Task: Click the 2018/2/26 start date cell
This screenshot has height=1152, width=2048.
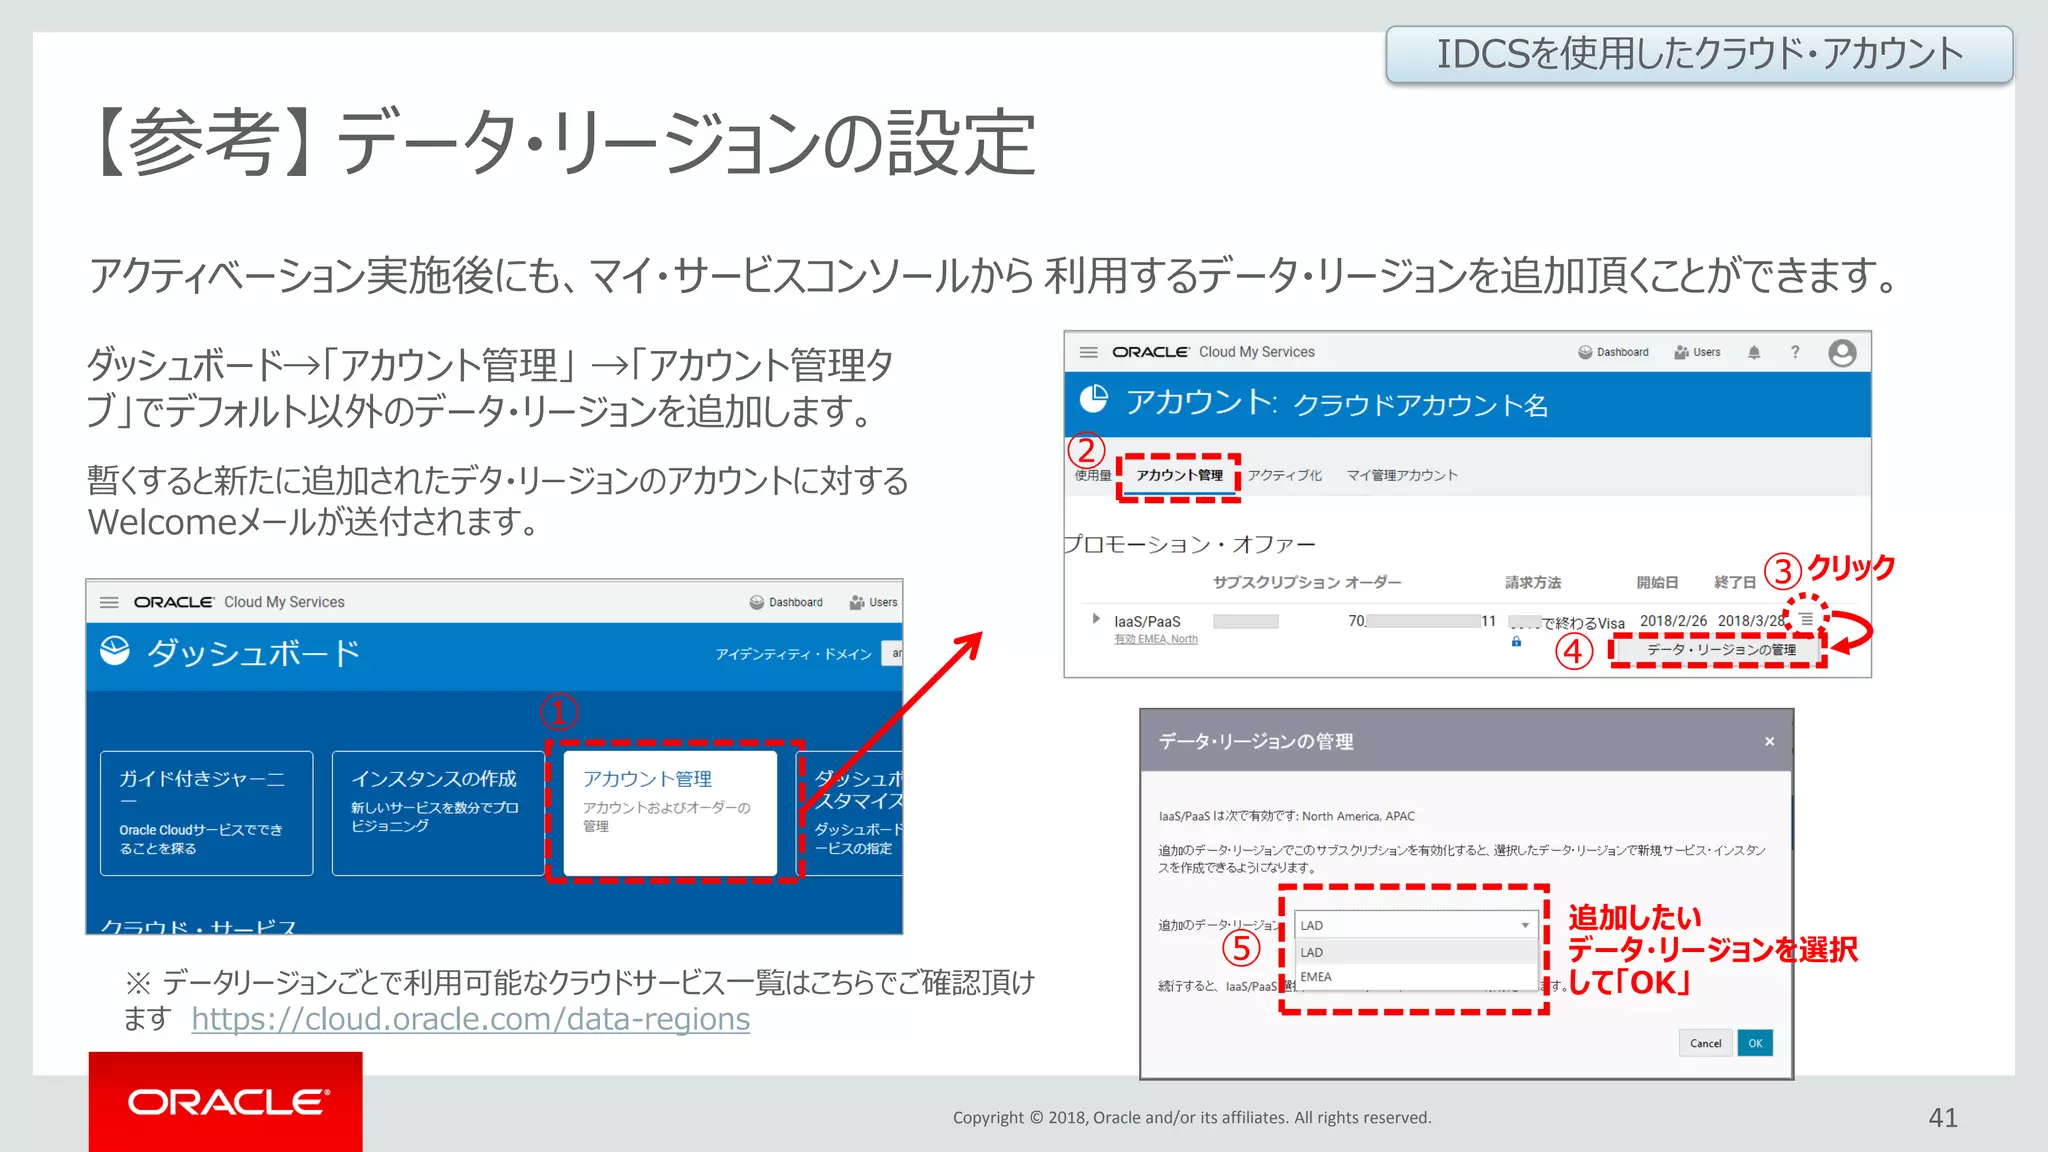Action: (x=1673, y=620)
